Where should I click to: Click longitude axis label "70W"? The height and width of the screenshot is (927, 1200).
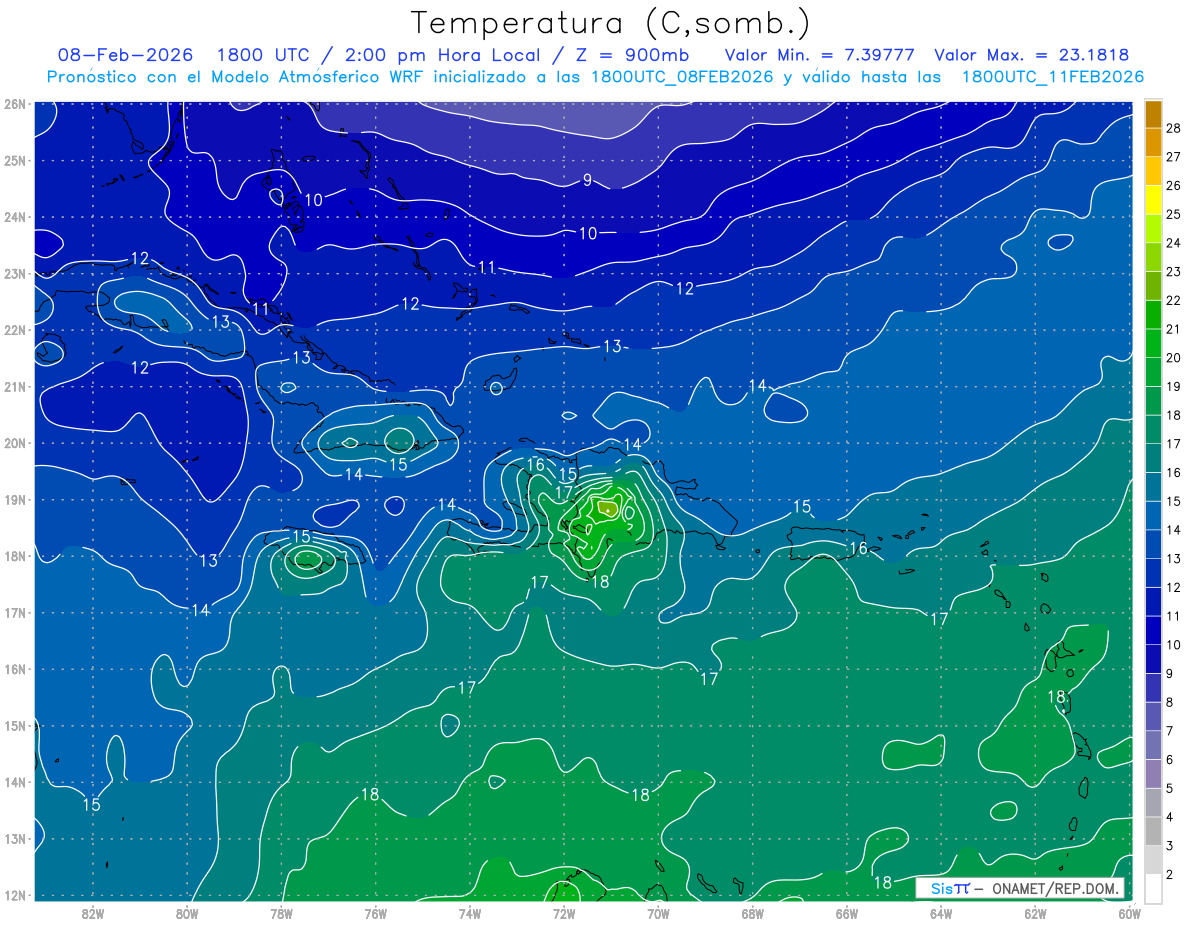pyautogui.click(x=658, y=913)
